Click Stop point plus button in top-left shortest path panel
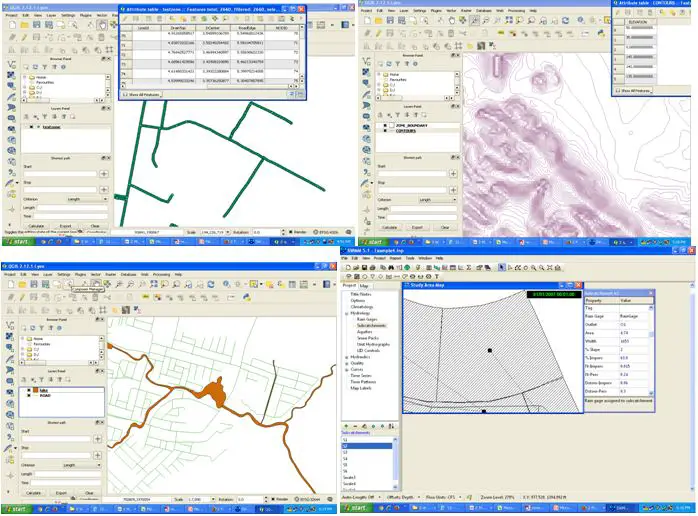698x516 pixels. coord(104,190)
